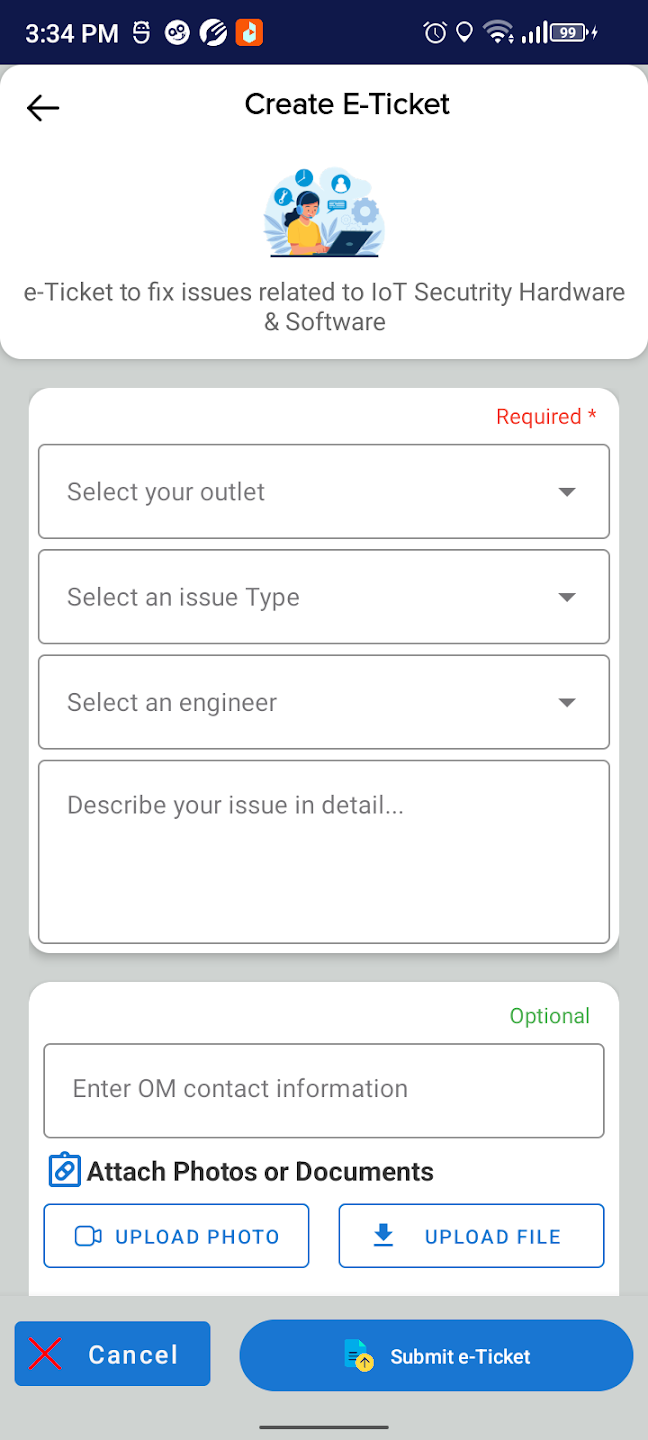Screen dimensions: 648x1440
Task: Expand the Select an issue Type dropdown
Action: 324,597
